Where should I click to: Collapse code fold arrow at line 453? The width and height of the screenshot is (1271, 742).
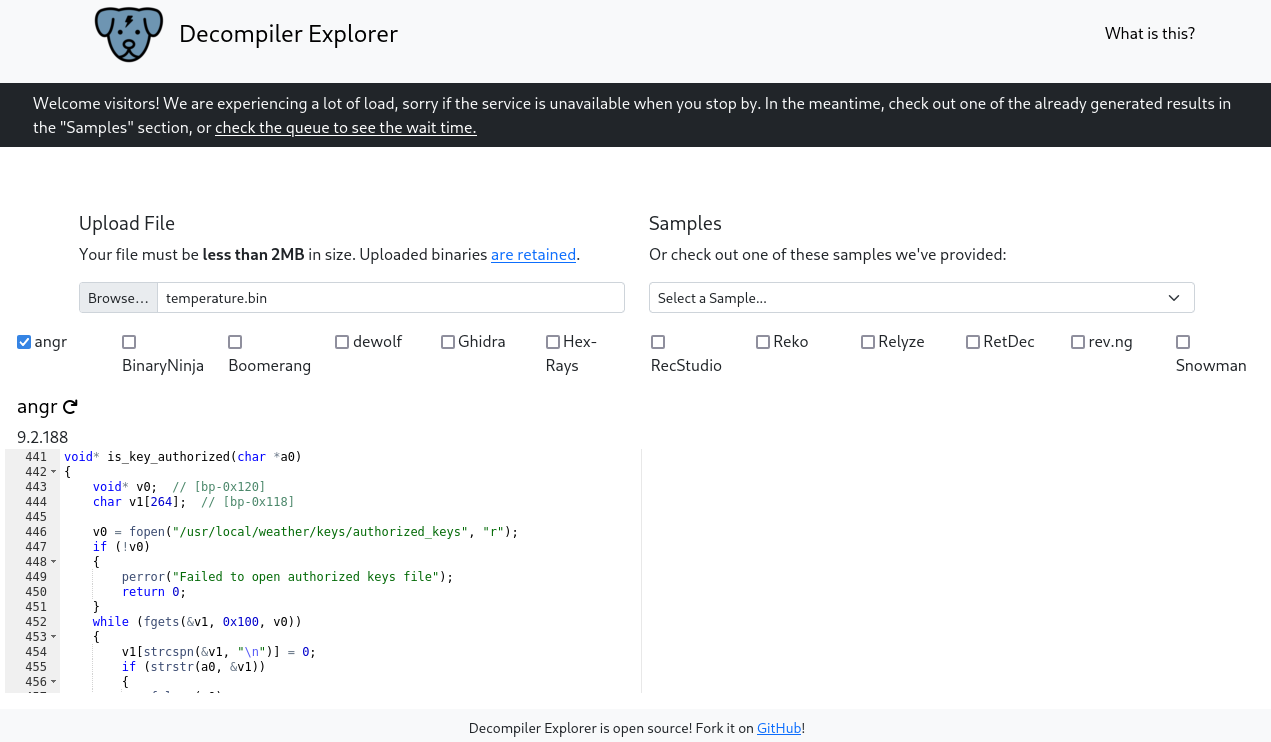[54, 637]
